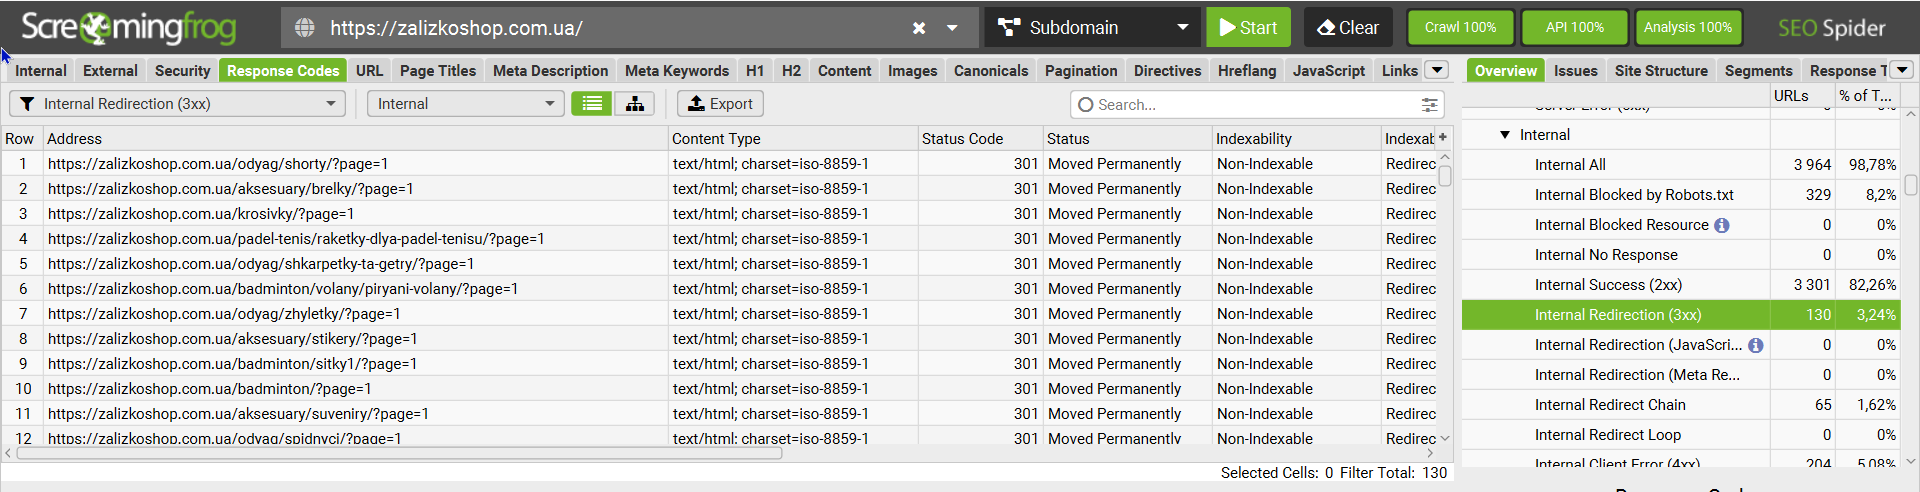The height and width of the screenshot is (492, 1920).
Task: Click the Crawl 100% progress bar
Action: coord(1460,28)
